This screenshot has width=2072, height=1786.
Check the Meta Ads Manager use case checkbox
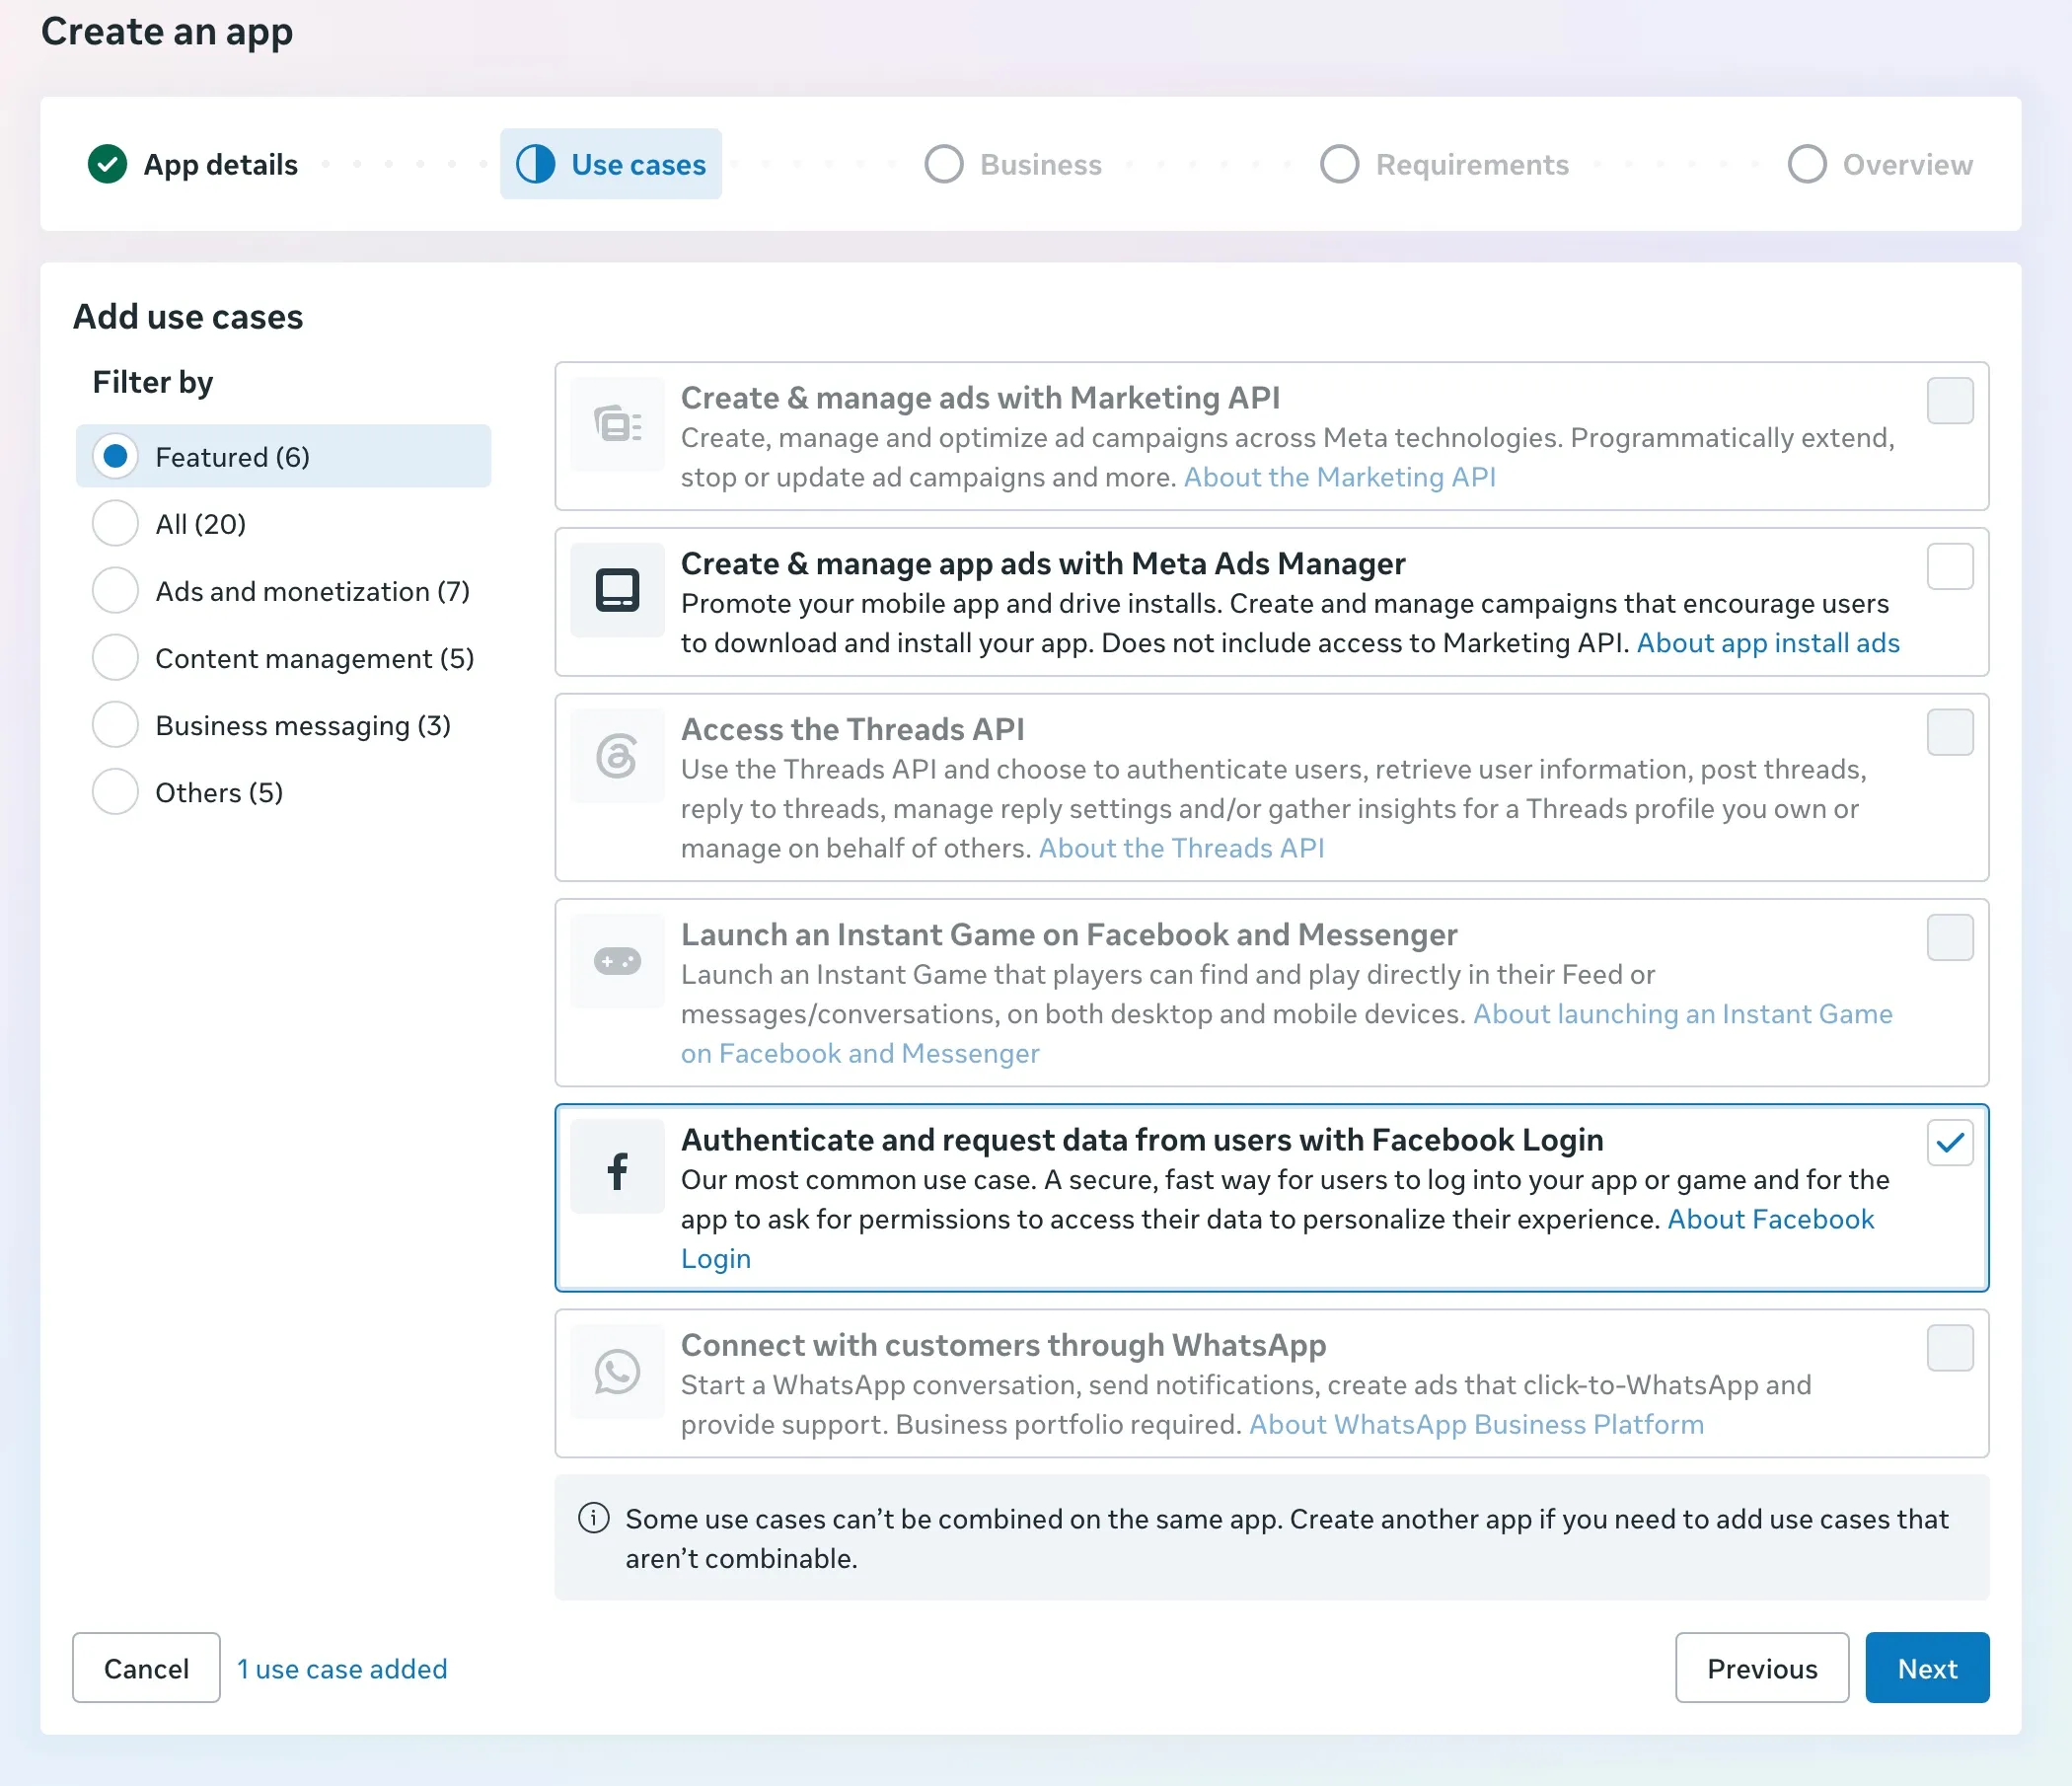pyautogui.click(x=1950, y=567)
